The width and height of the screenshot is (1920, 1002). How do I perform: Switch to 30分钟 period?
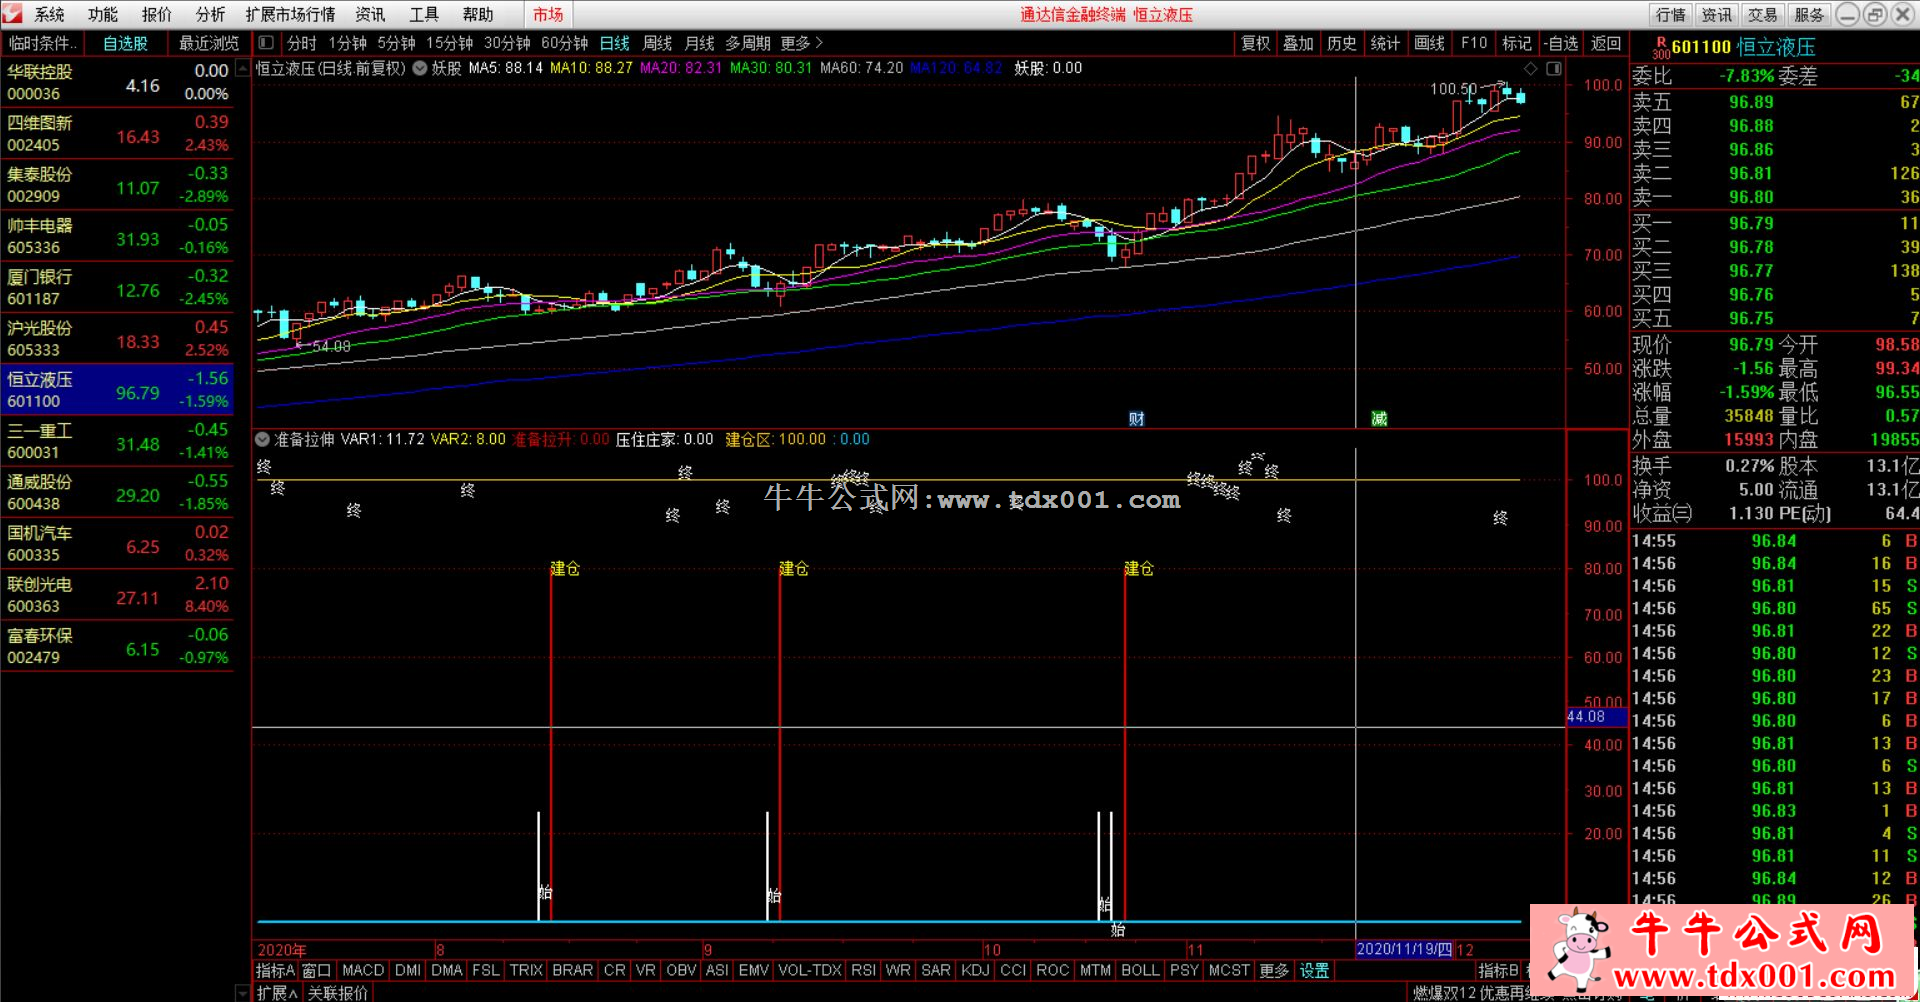click(x=507, y=43)
